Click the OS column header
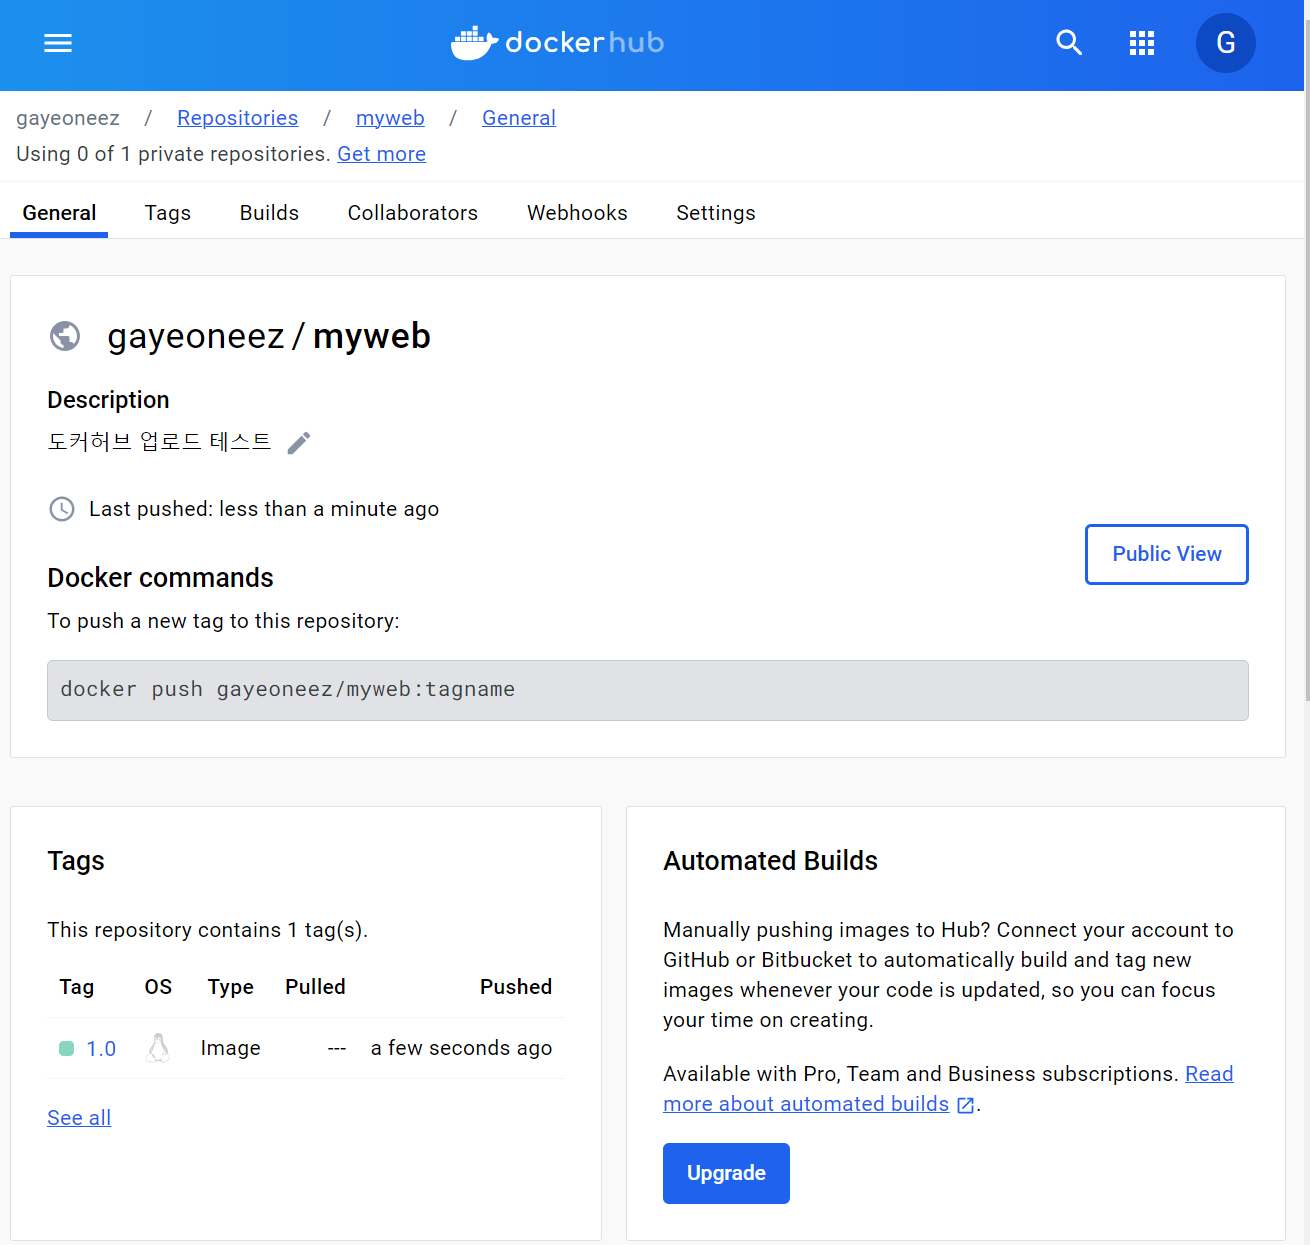Image resolution: width=1310 pixels, height=1245 pixels. click(158, 987)
